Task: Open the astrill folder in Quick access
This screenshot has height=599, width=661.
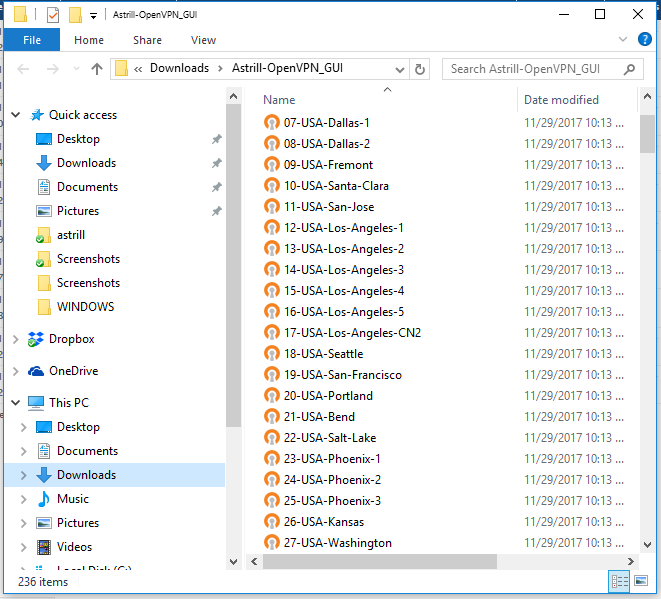Action: 71,235
